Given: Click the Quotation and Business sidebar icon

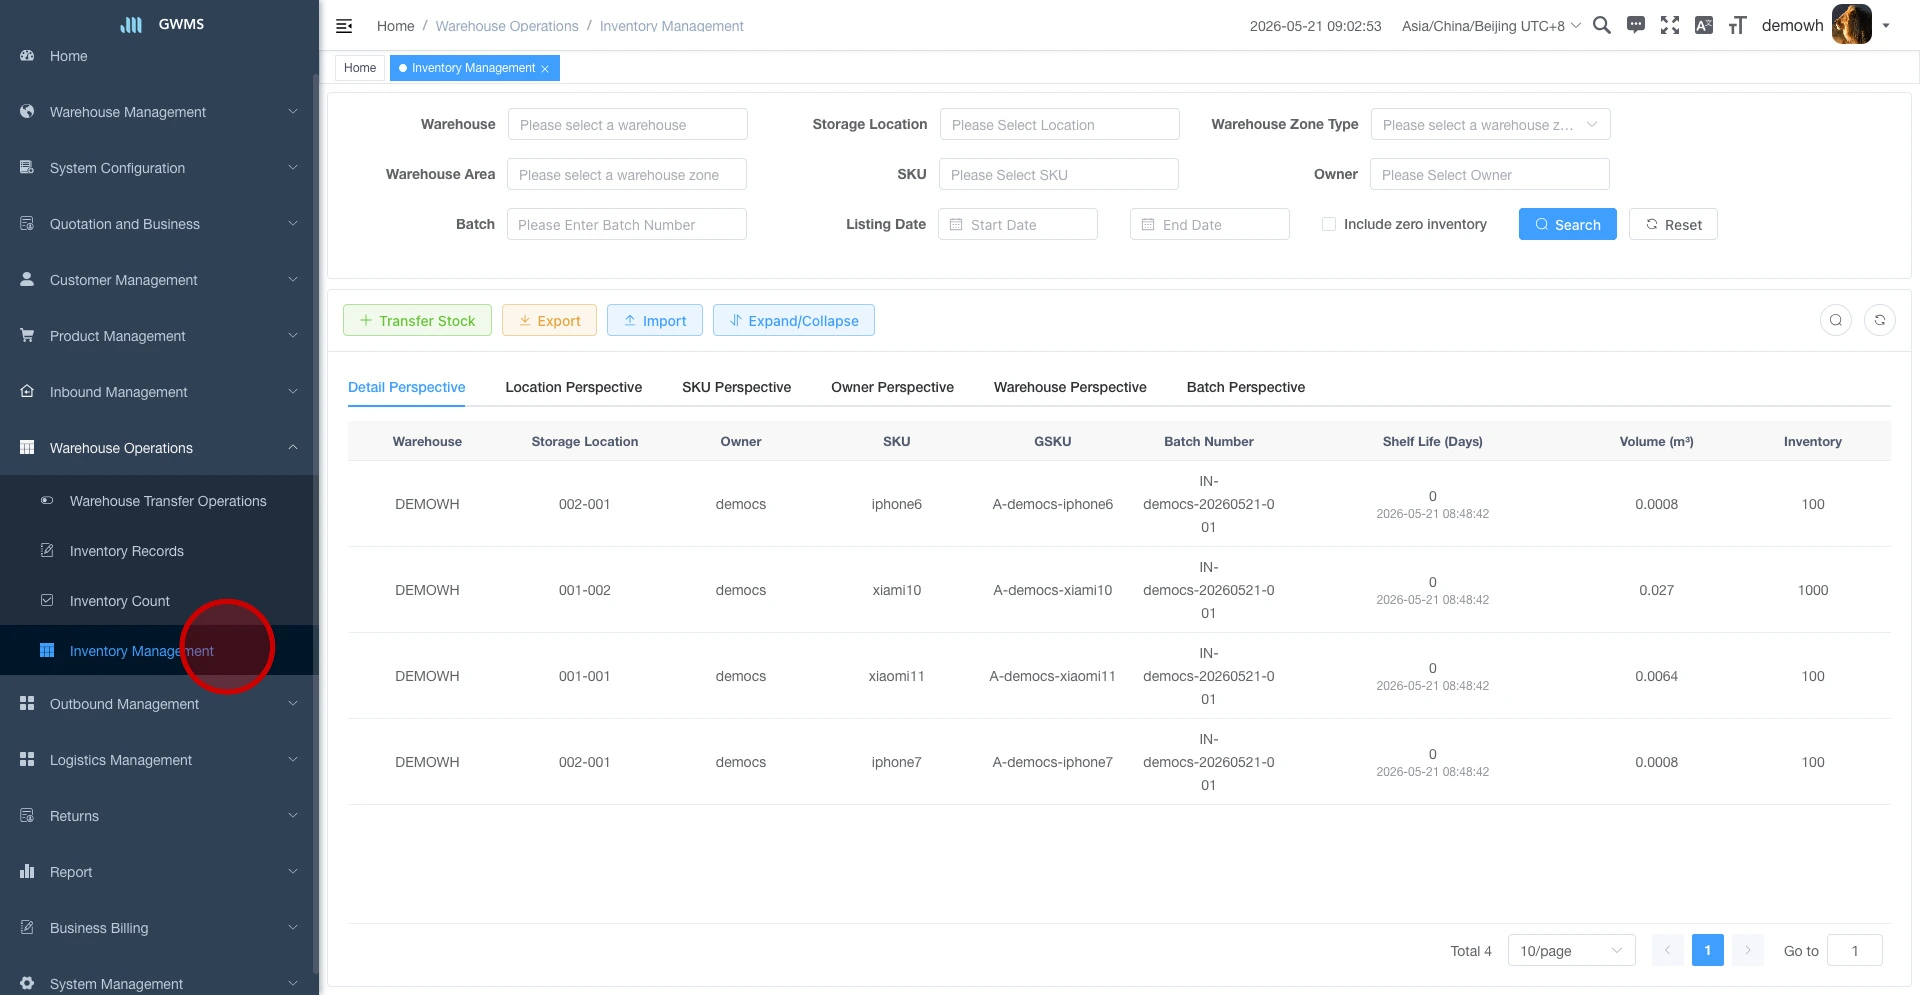Looking at the screenshot, I should 27,224.
